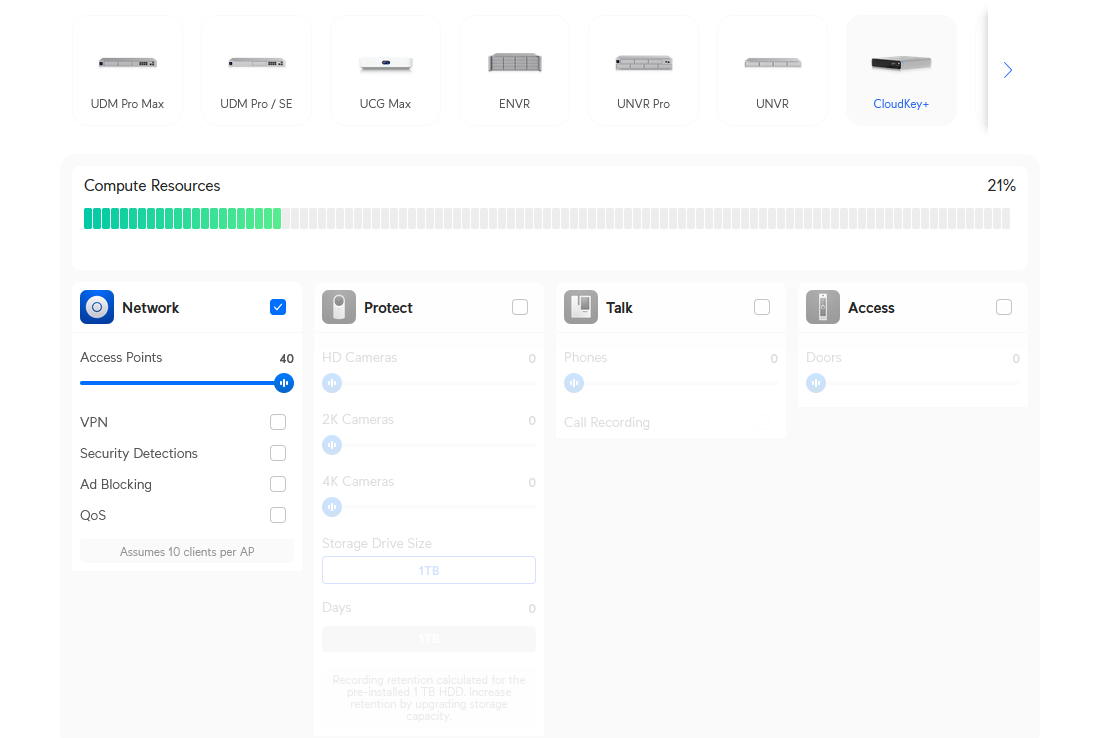Toggle the Call Recording checkbox
1108x738 pixels.
762,422
